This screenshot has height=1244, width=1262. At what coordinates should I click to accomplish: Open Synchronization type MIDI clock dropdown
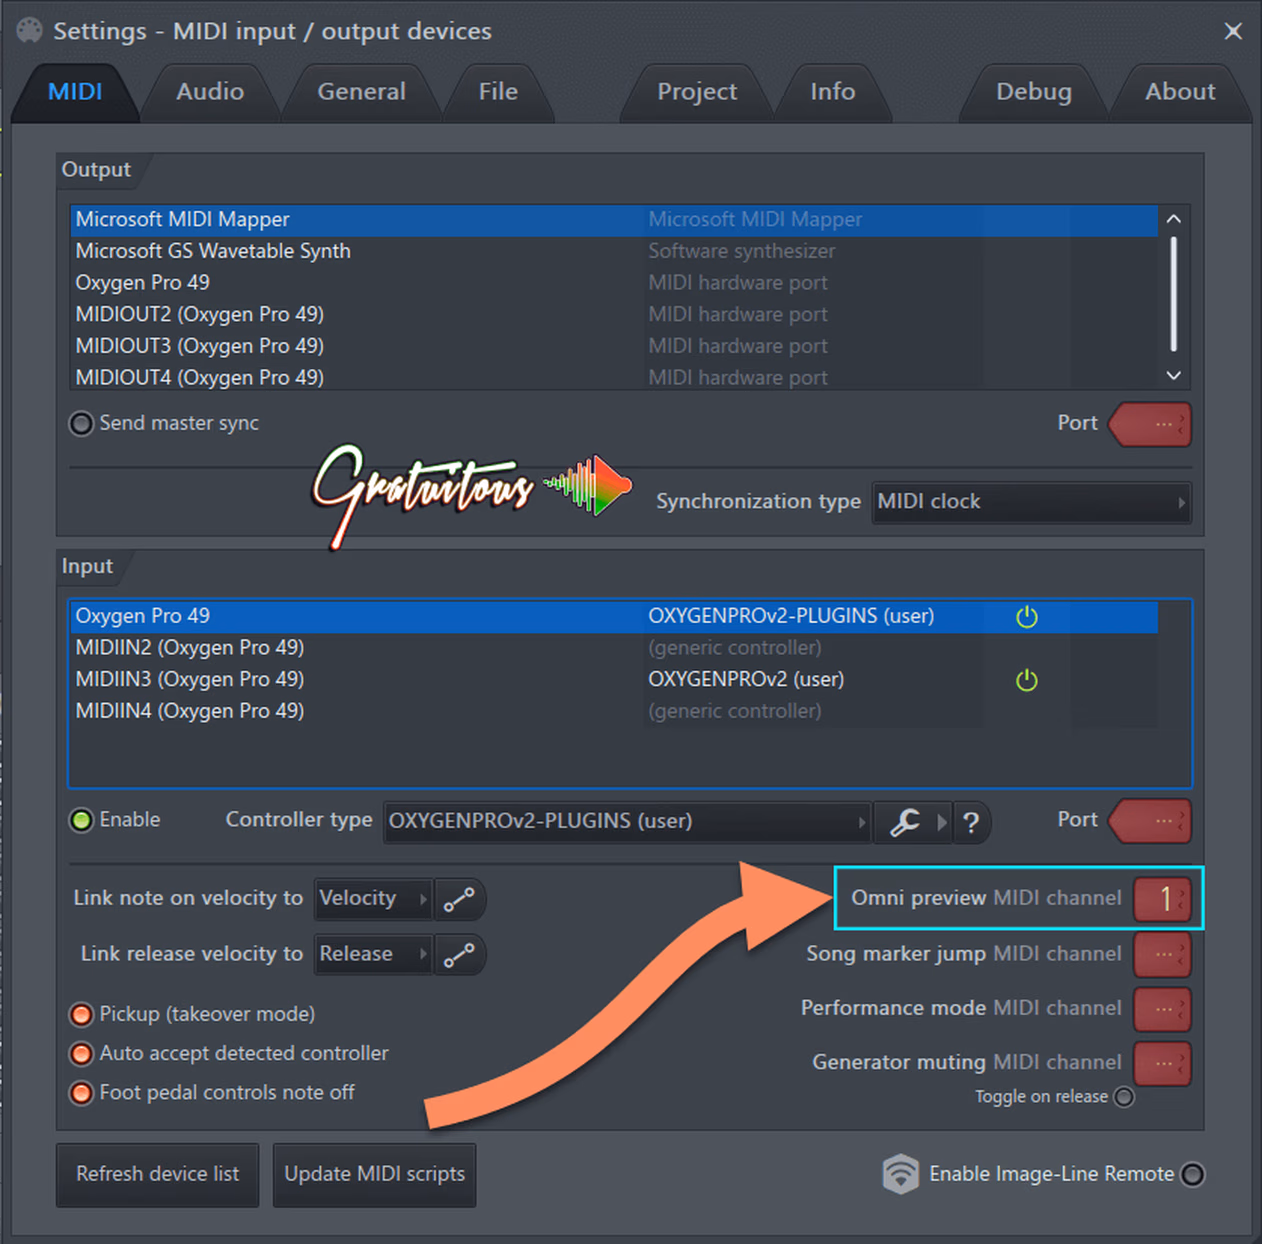coord(1032,502)
